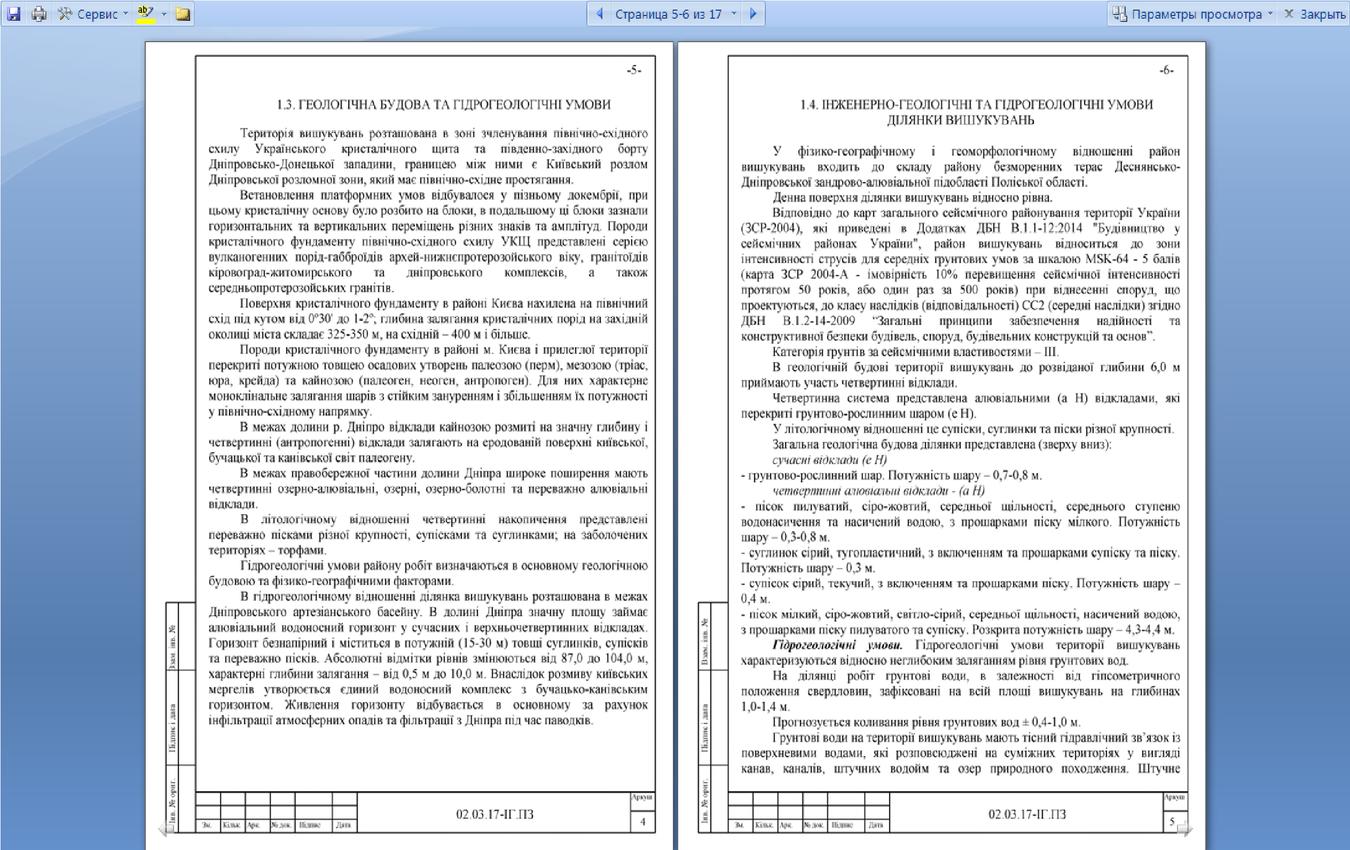1350x850 pixels.
Task: Go to the next page arrow
Action: click(753, 14)
